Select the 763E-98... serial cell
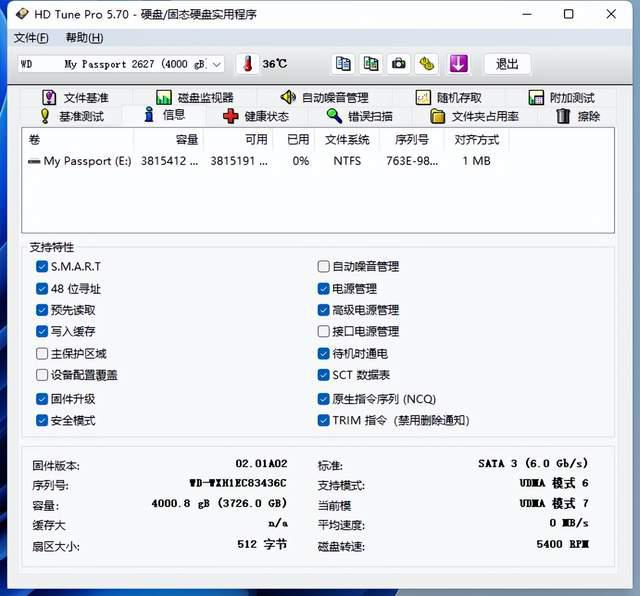The height and width of the screenshot is (596, 640). [x=412, y=161]
